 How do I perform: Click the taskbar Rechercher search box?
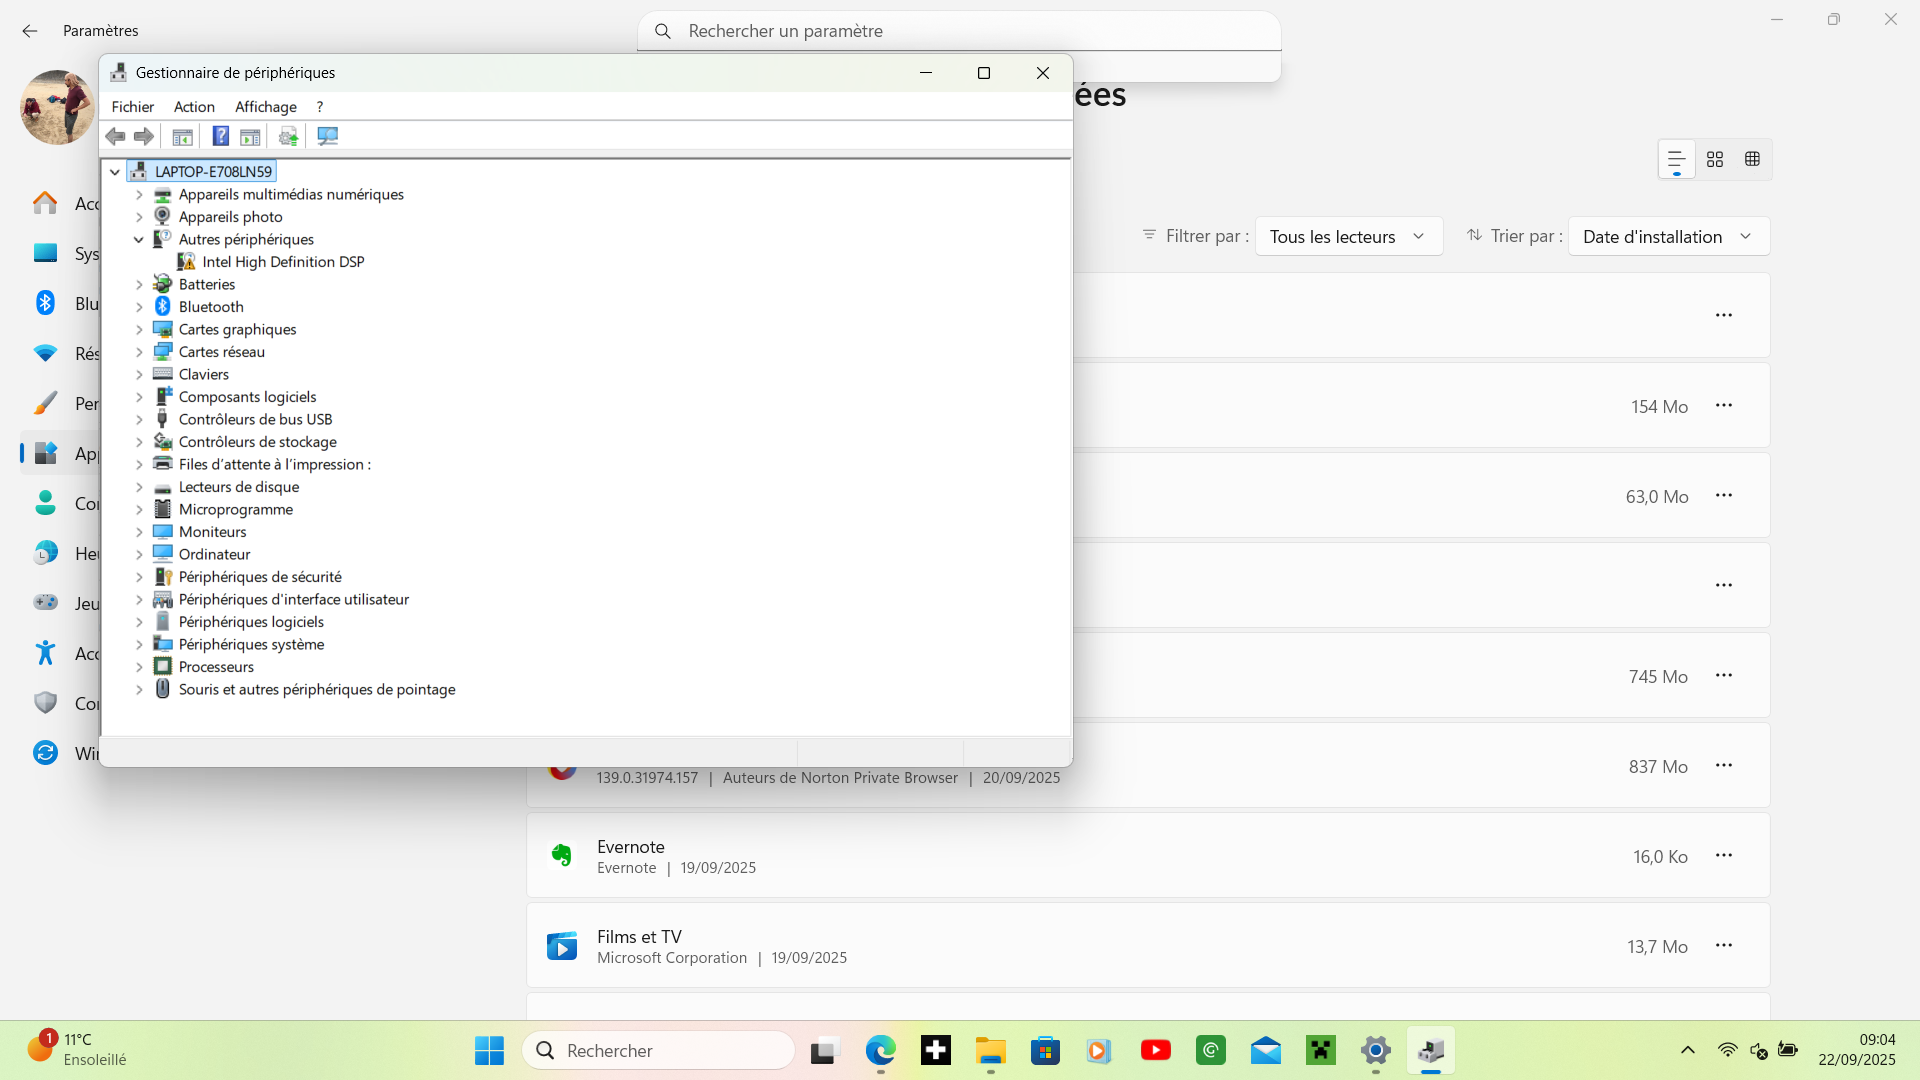[658, 1051]
